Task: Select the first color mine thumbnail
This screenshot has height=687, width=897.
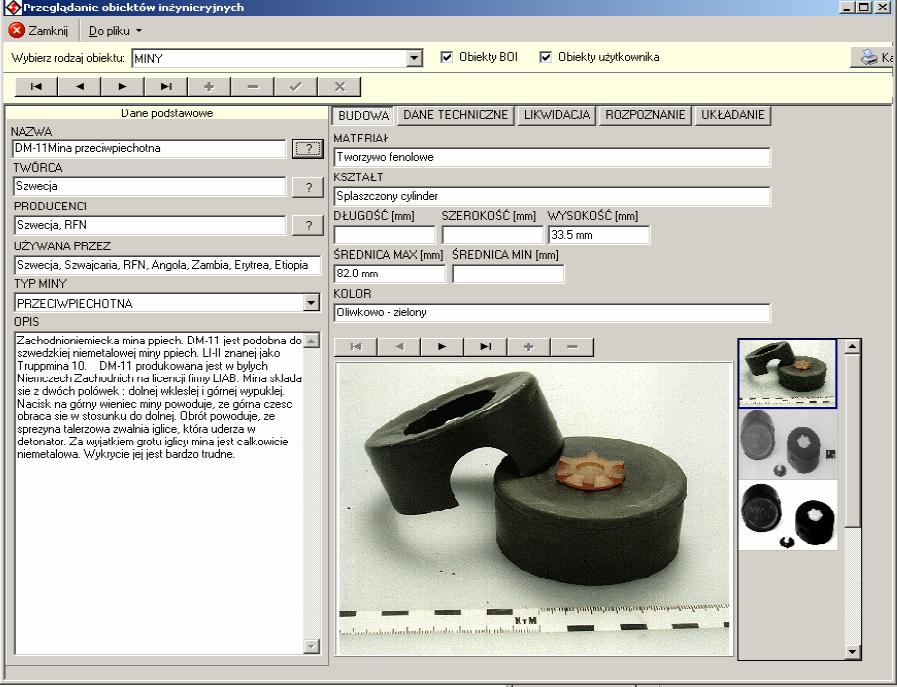Action: 787,374
